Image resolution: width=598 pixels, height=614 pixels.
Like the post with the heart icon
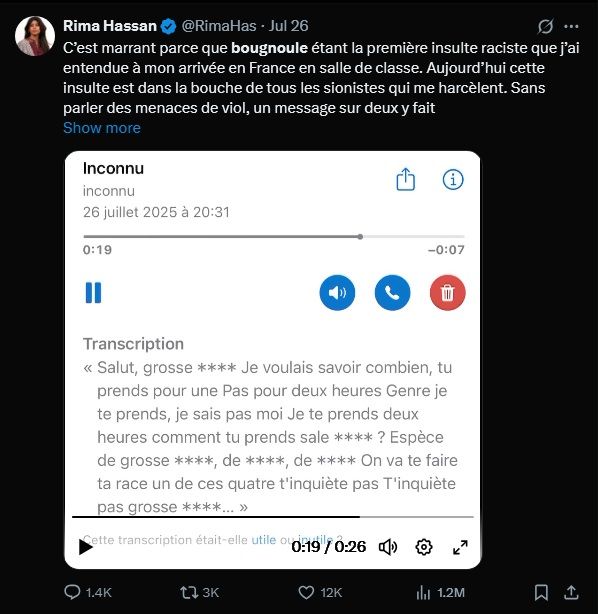tap(306, 592)
